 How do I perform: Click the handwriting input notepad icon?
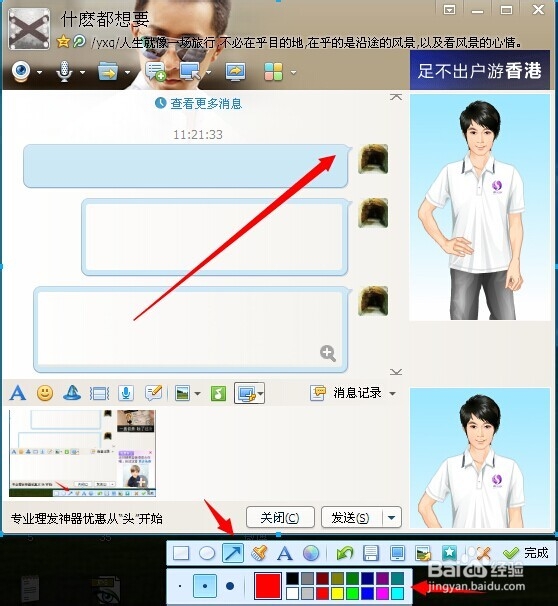point(153,393)
